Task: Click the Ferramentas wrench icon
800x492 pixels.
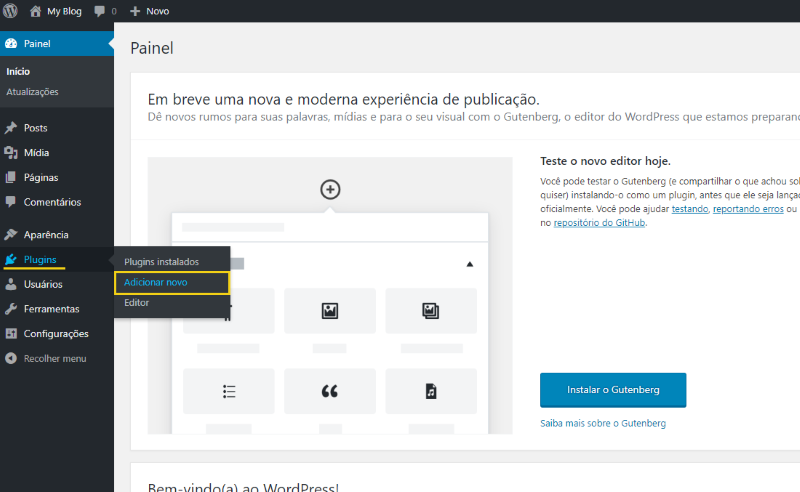Action: point(11,309)
